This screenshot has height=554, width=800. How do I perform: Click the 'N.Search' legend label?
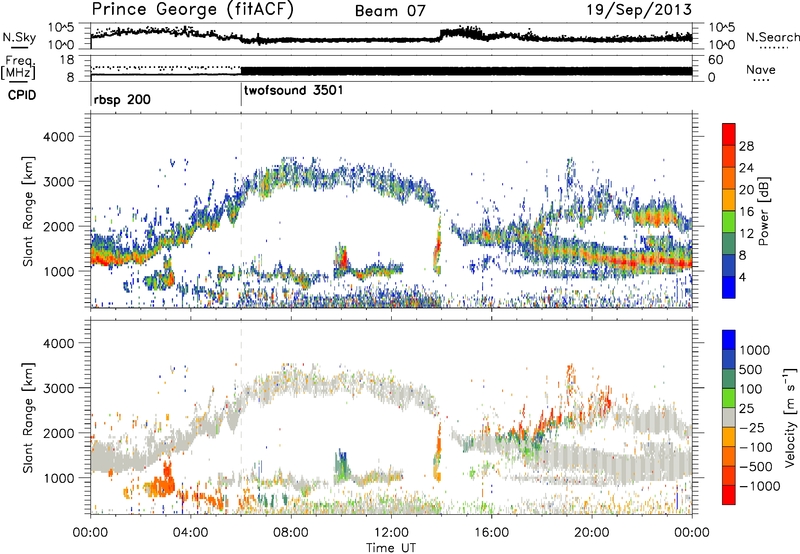772,37
